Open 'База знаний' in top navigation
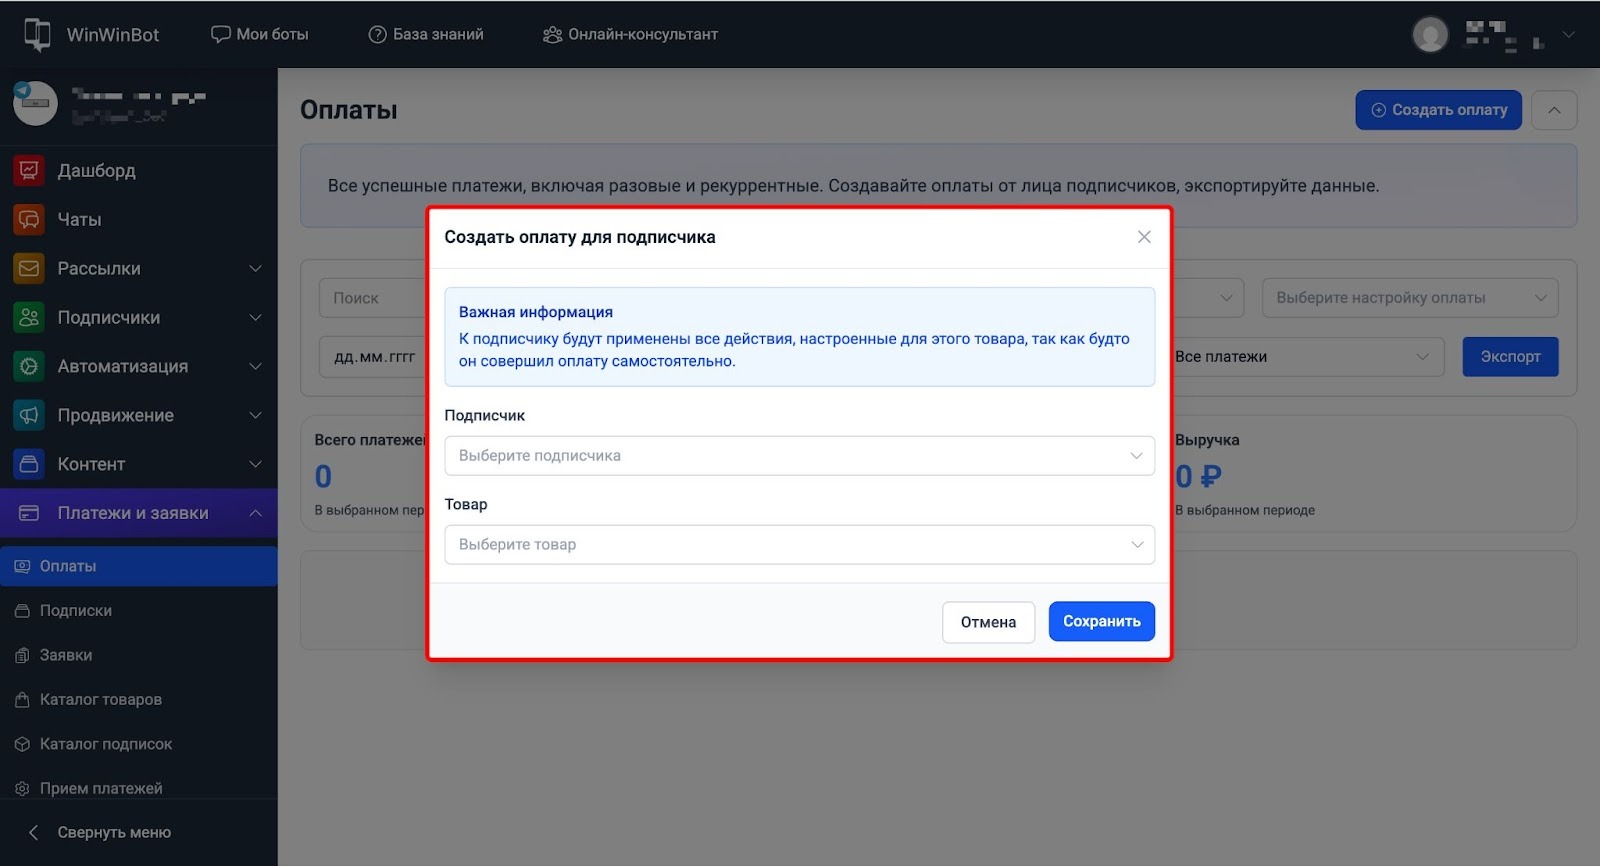 pyautogui.click(x=426, y=34)
